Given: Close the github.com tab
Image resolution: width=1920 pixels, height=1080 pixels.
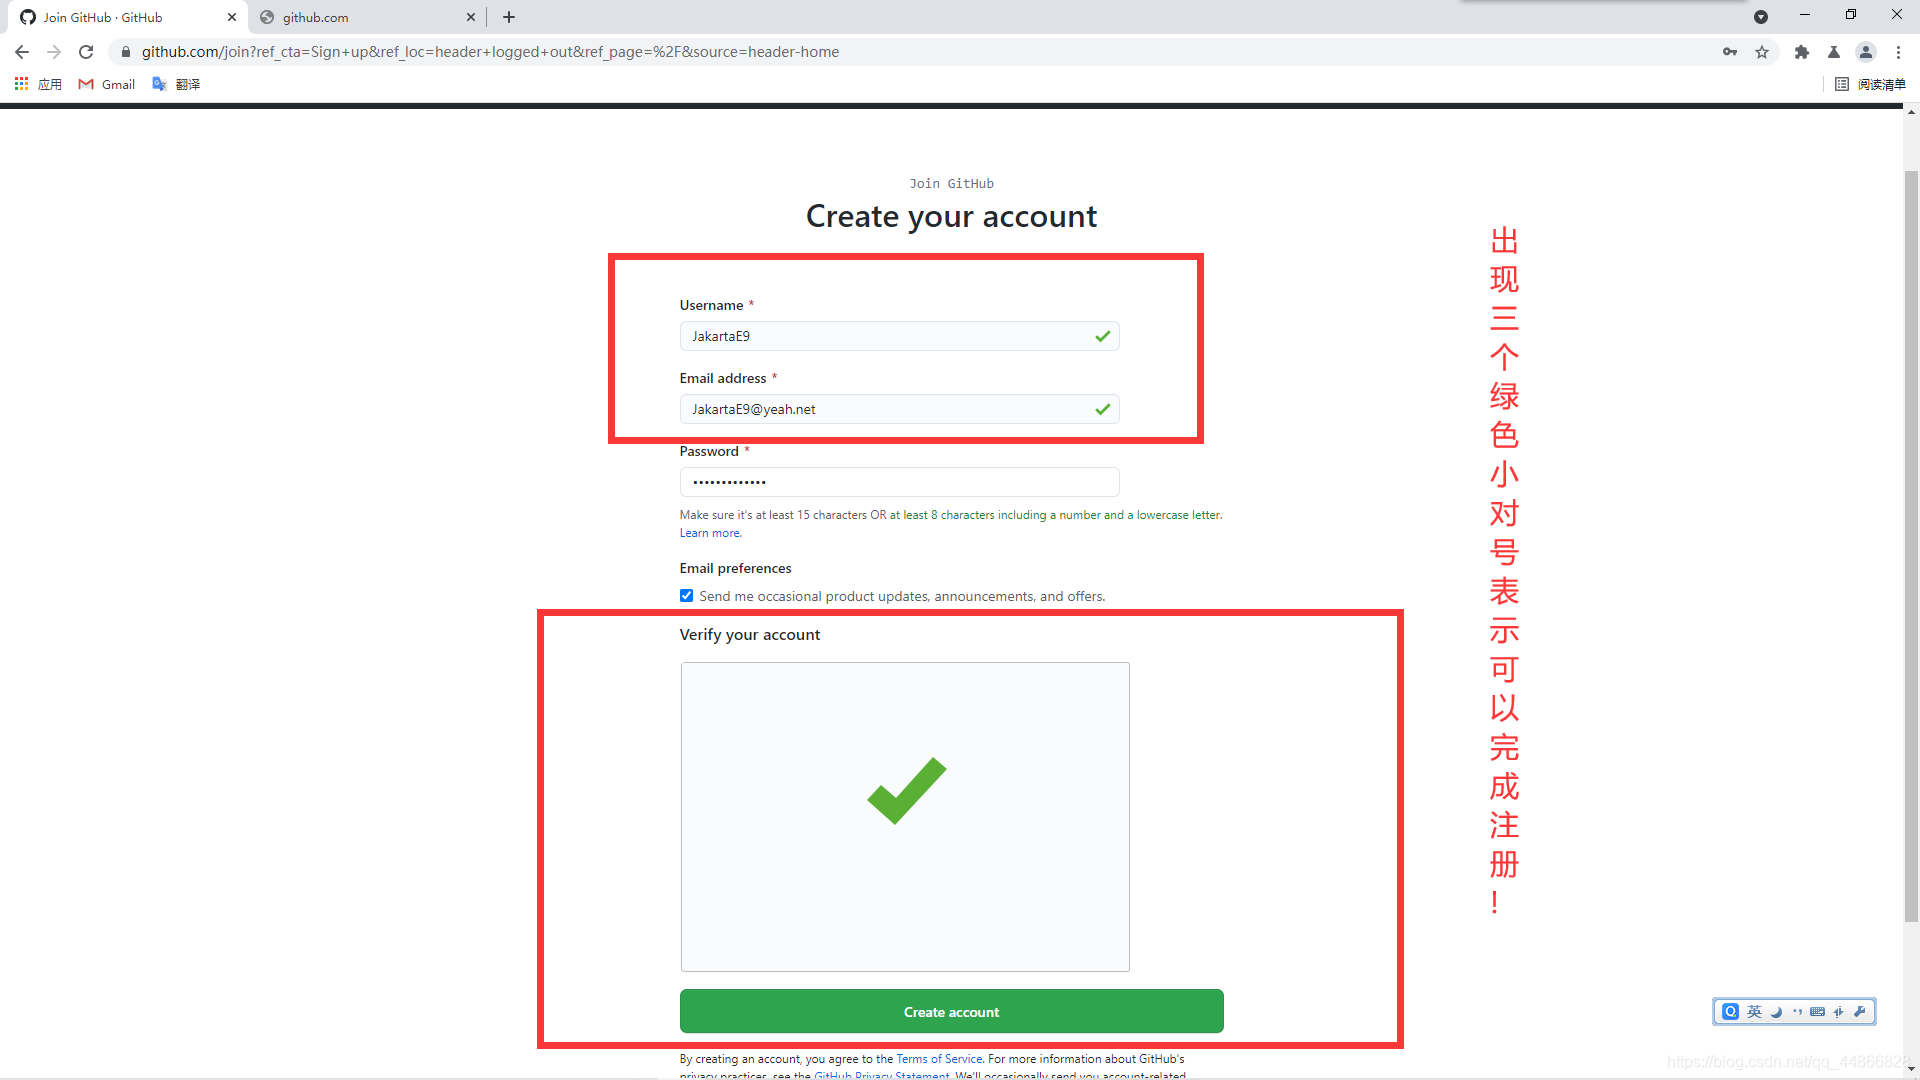Looking at the screenshot, I should 471,17.
